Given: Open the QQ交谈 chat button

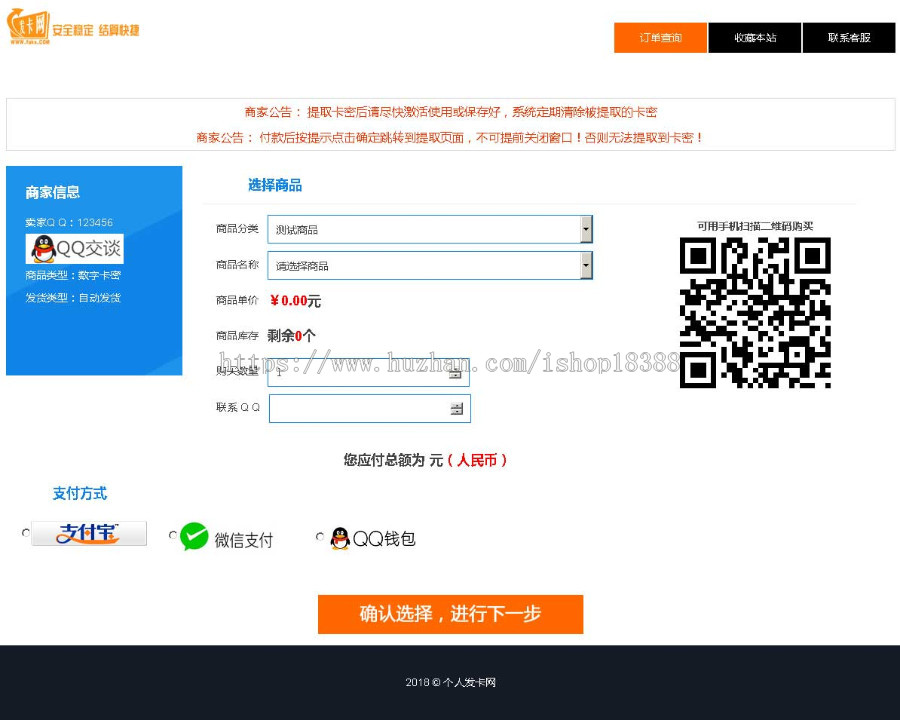Looking at the screenshot, I should click(75, 249).
